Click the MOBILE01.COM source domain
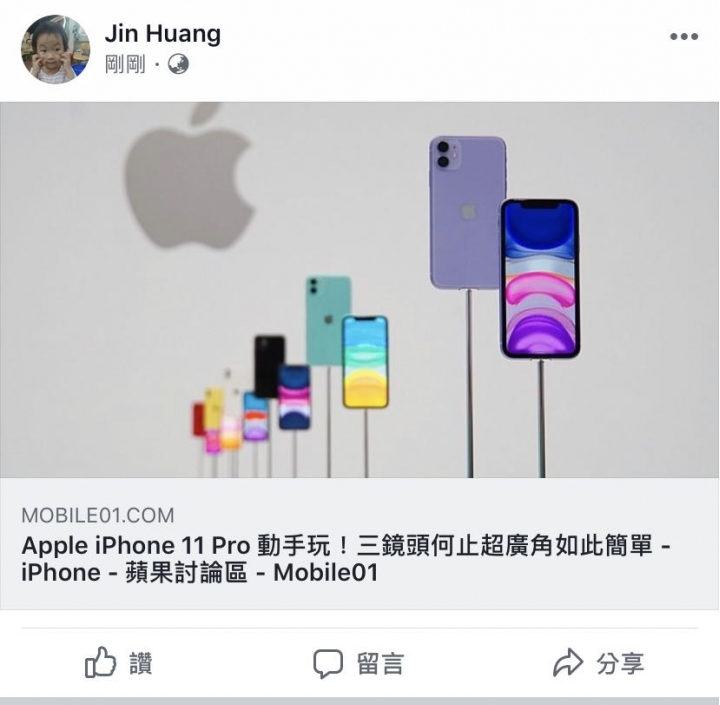Viewport: 720px width, 705px height. tap(98, 515)
